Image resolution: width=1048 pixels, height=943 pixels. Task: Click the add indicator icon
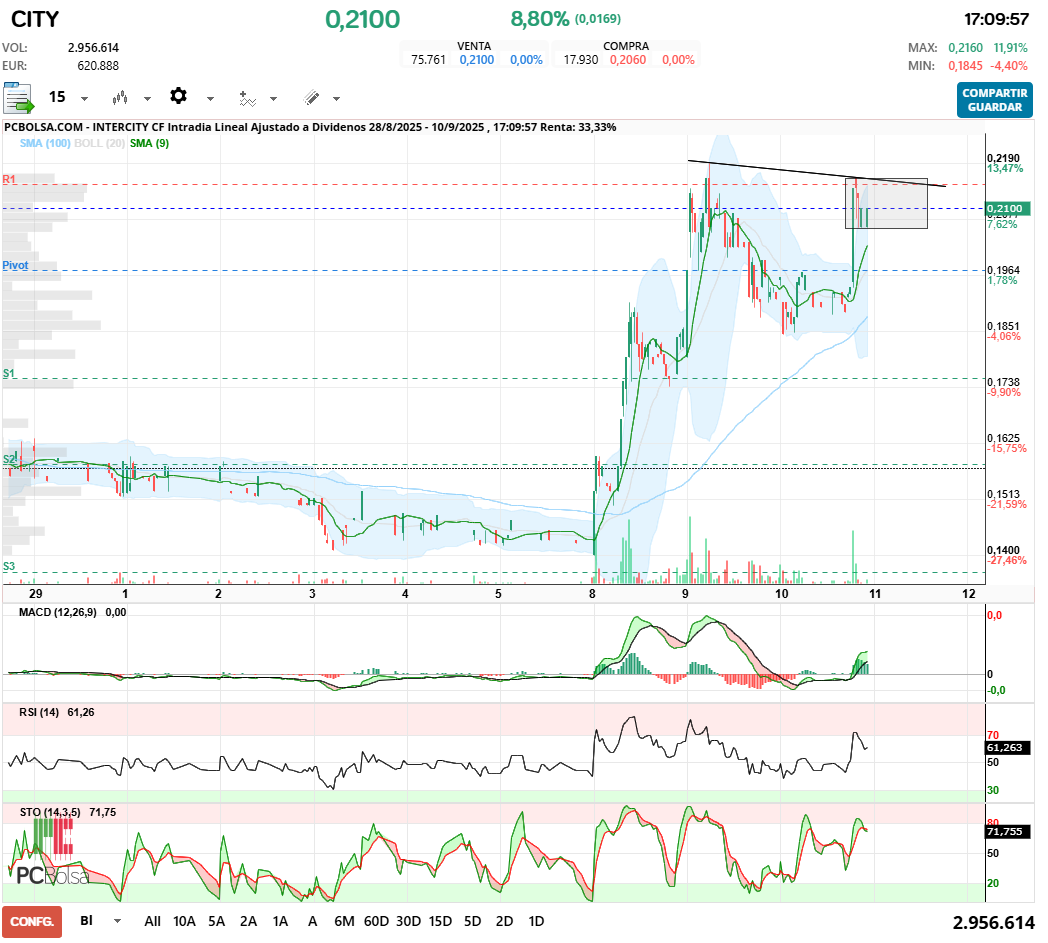[x=247, y=99]
